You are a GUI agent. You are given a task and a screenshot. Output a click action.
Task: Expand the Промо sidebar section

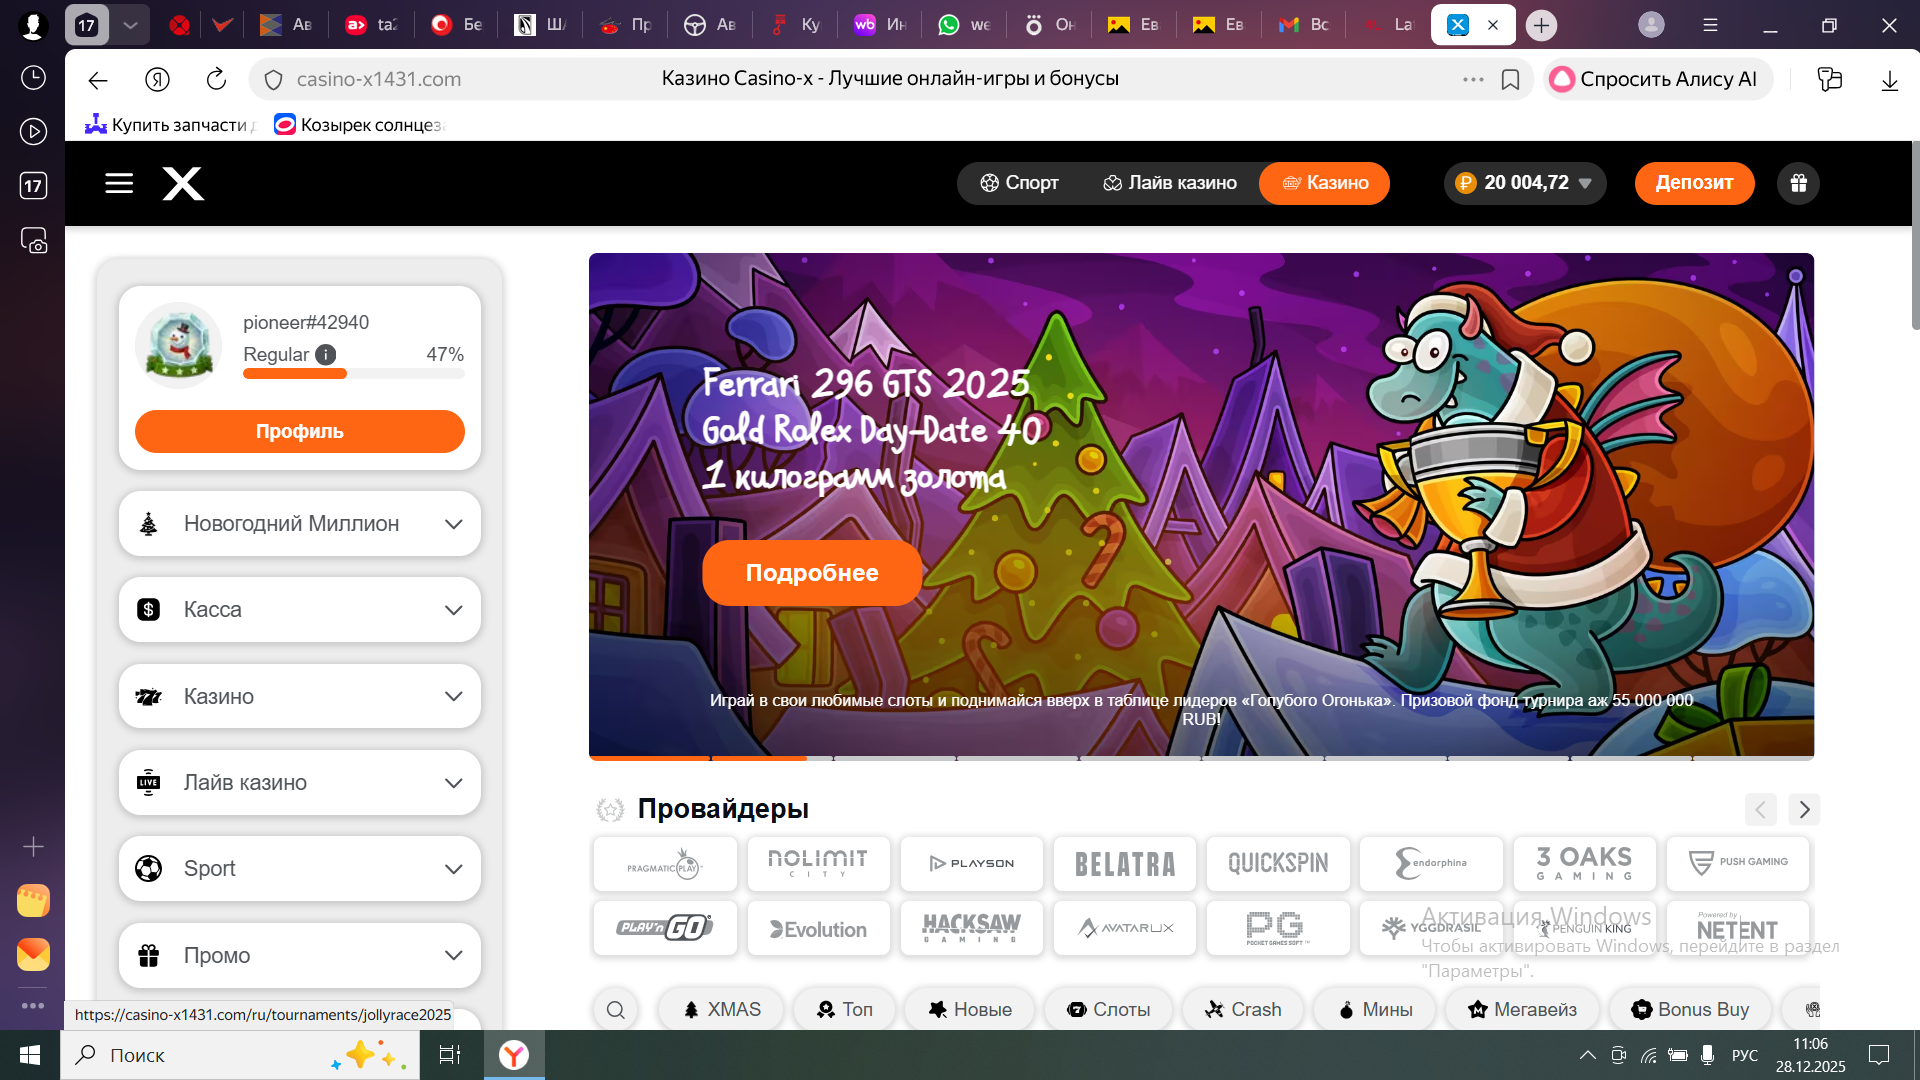point(300,956)
